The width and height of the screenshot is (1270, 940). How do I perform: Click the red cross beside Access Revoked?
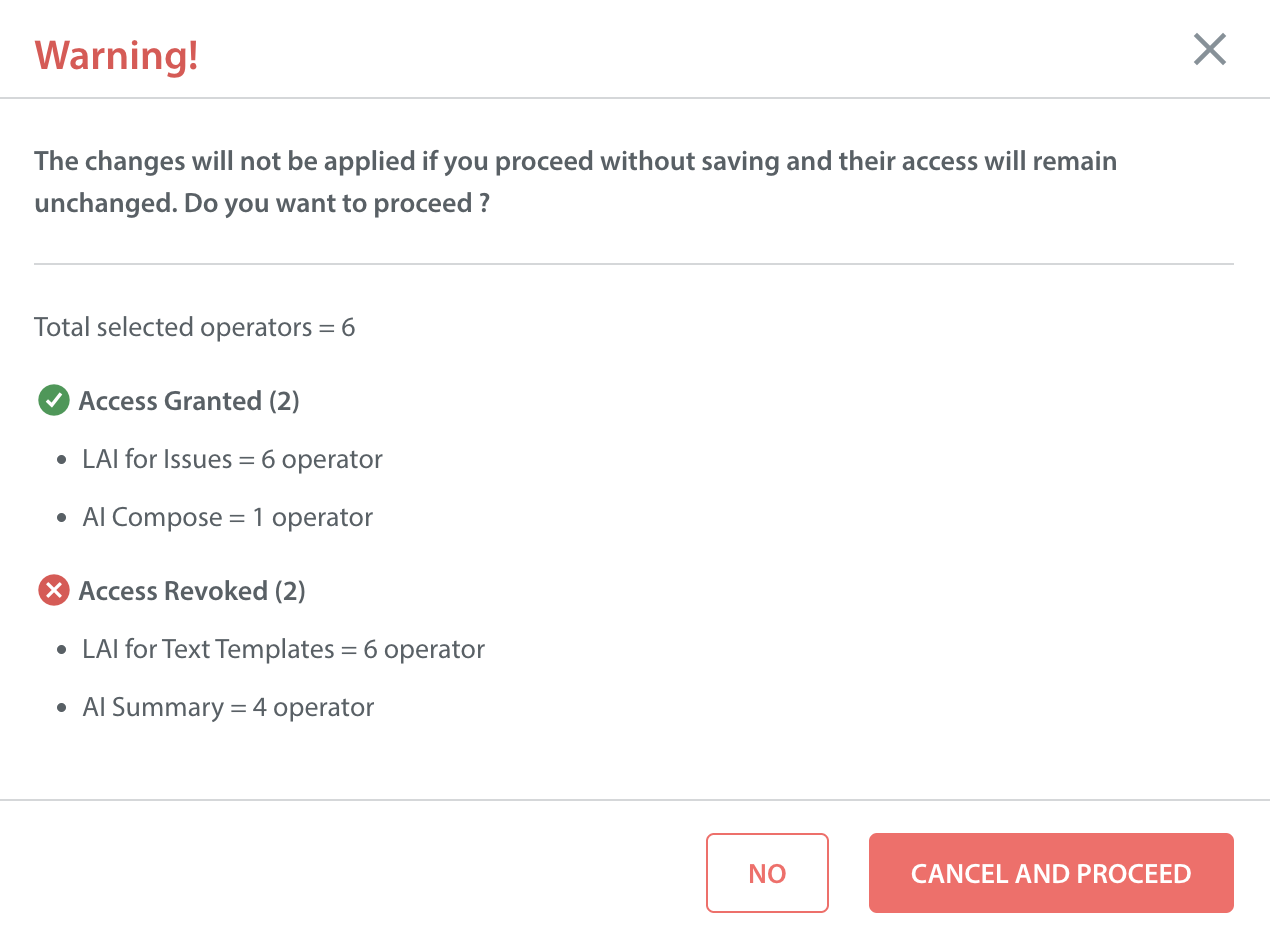[52, 591]
